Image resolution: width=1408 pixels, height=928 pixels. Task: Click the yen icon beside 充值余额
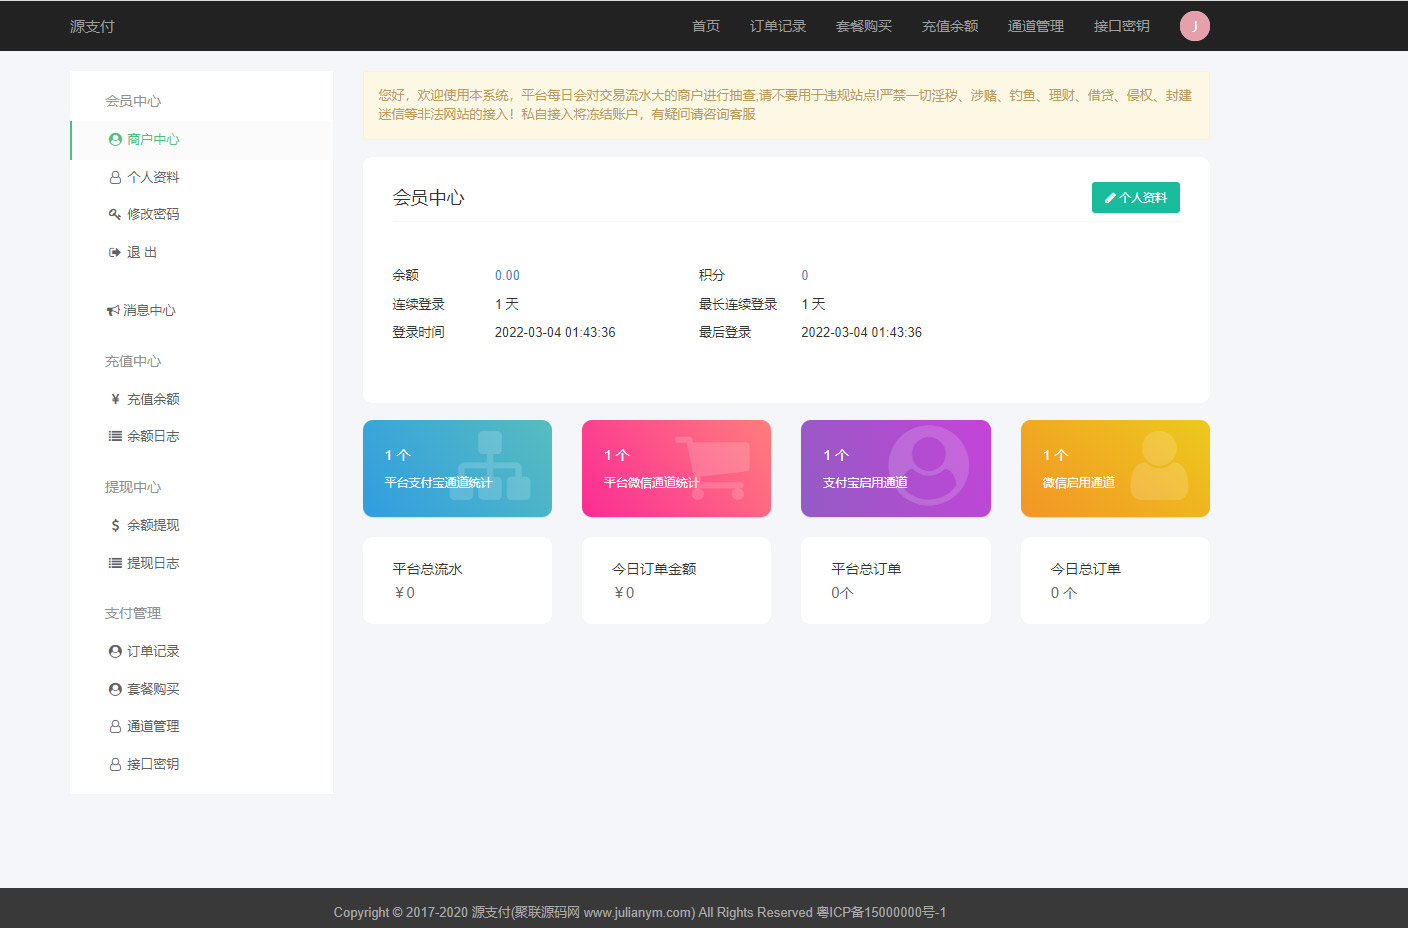tap(115, 399)
